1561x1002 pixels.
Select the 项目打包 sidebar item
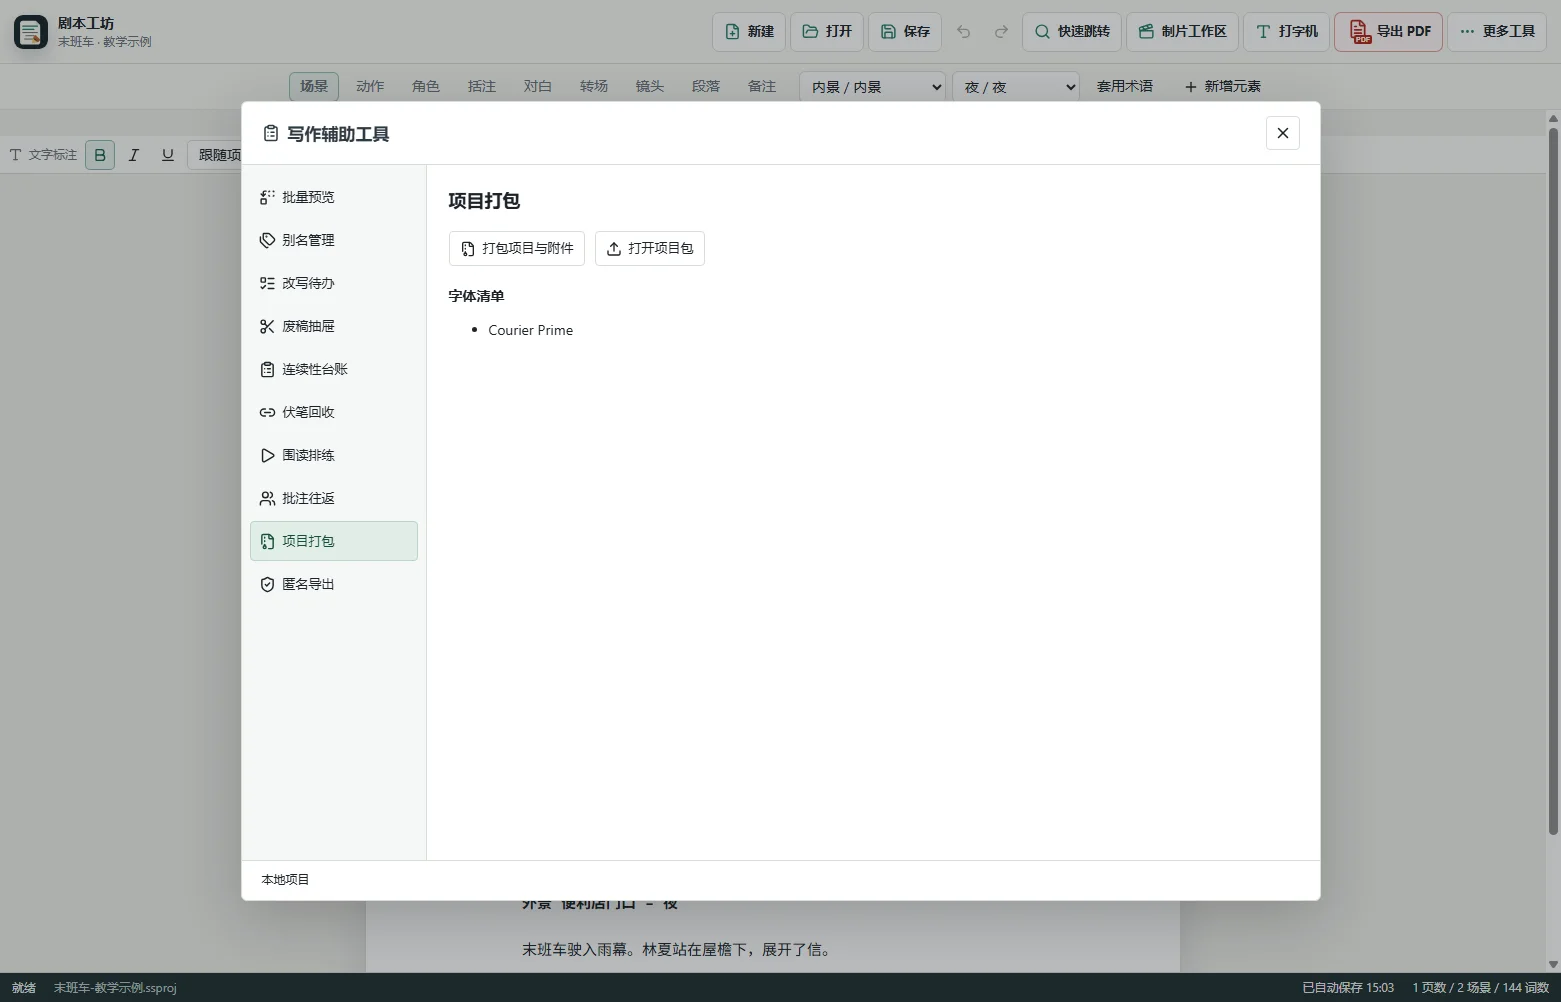tap(334, 541)
